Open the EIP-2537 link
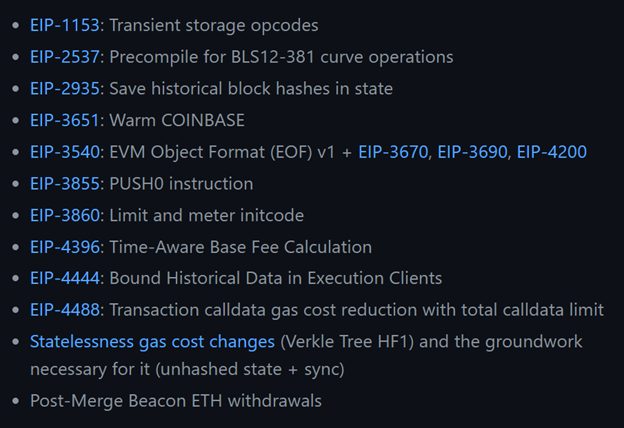This screenshot has height=428, width=624. point(64,57)
